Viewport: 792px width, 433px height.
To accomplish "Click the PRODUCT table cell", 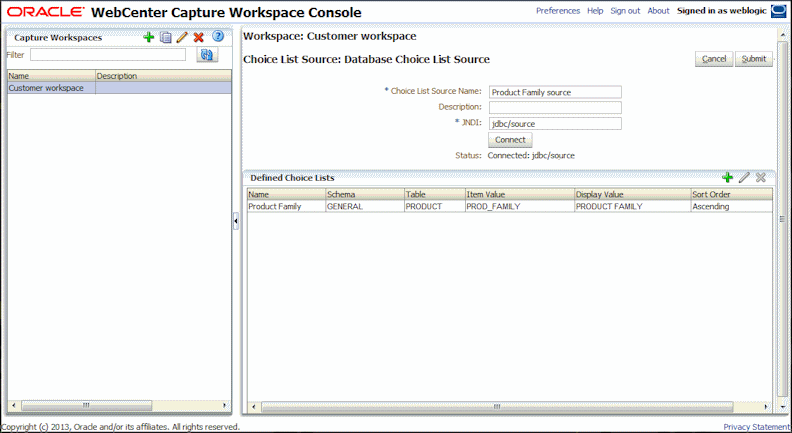I will click(x=434, y=207).
